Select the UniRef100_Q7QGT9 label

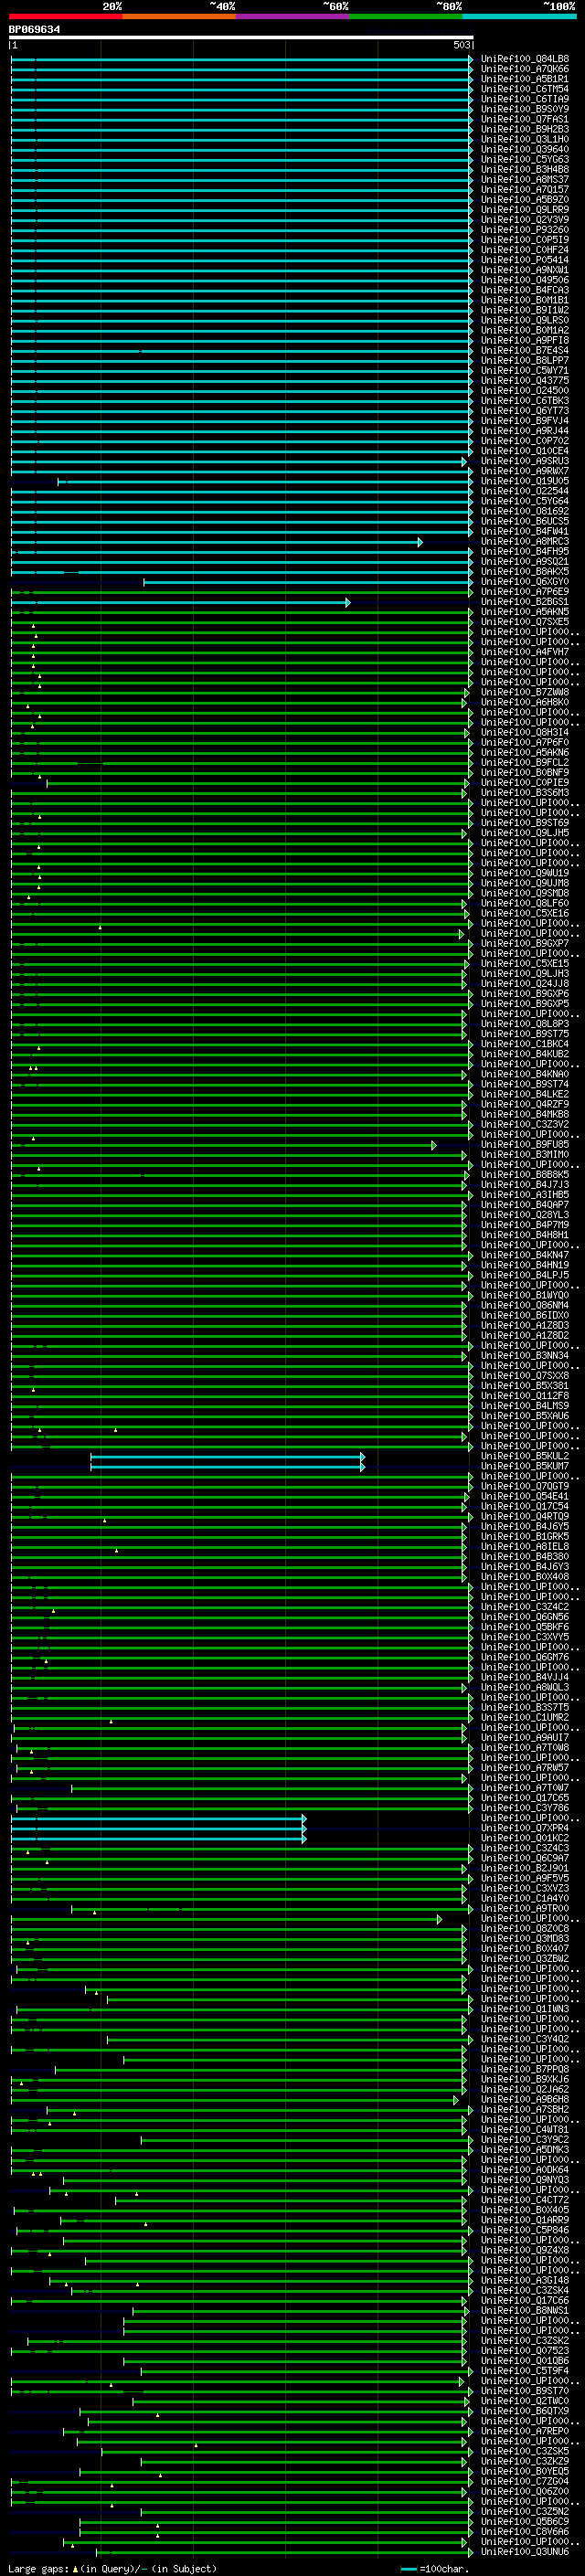[x=525, y=1487]
